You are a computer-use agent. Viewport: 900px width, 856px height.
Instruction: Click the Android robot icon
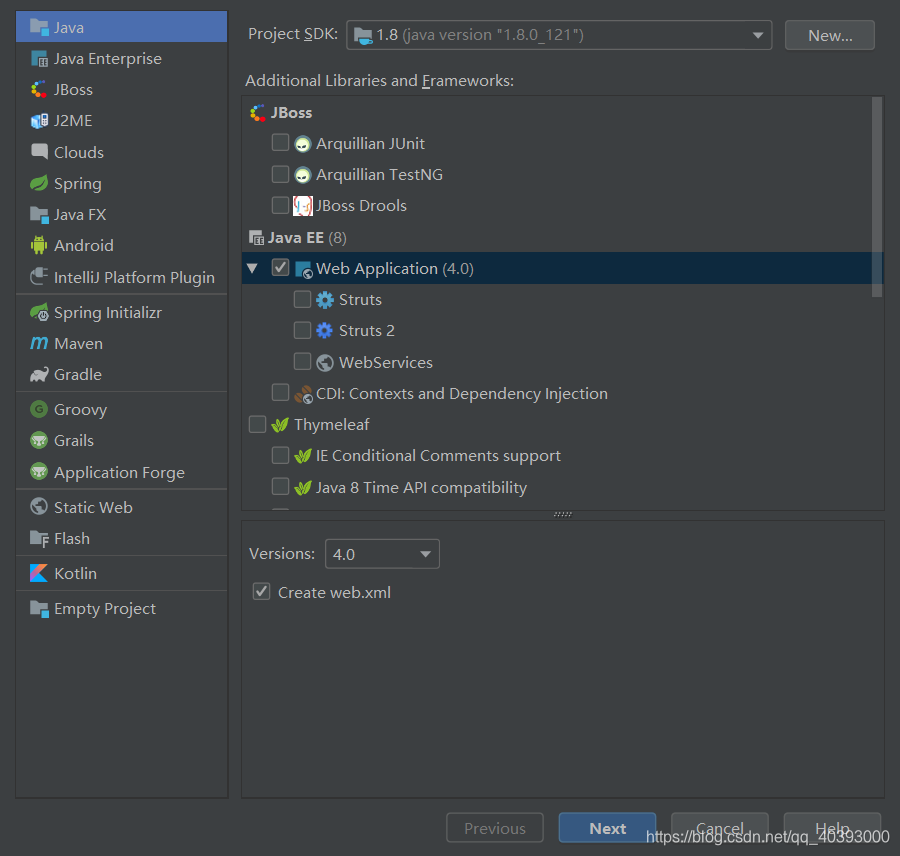39,245
